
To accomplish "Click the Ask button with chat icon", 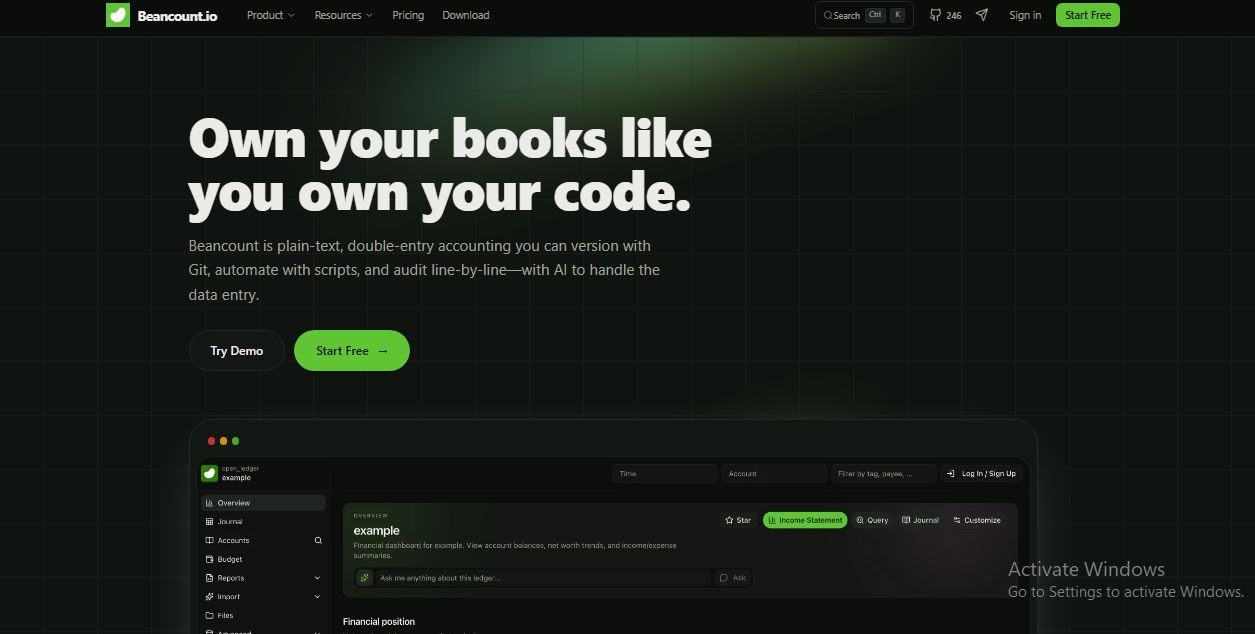I will (x=733, y=577).
